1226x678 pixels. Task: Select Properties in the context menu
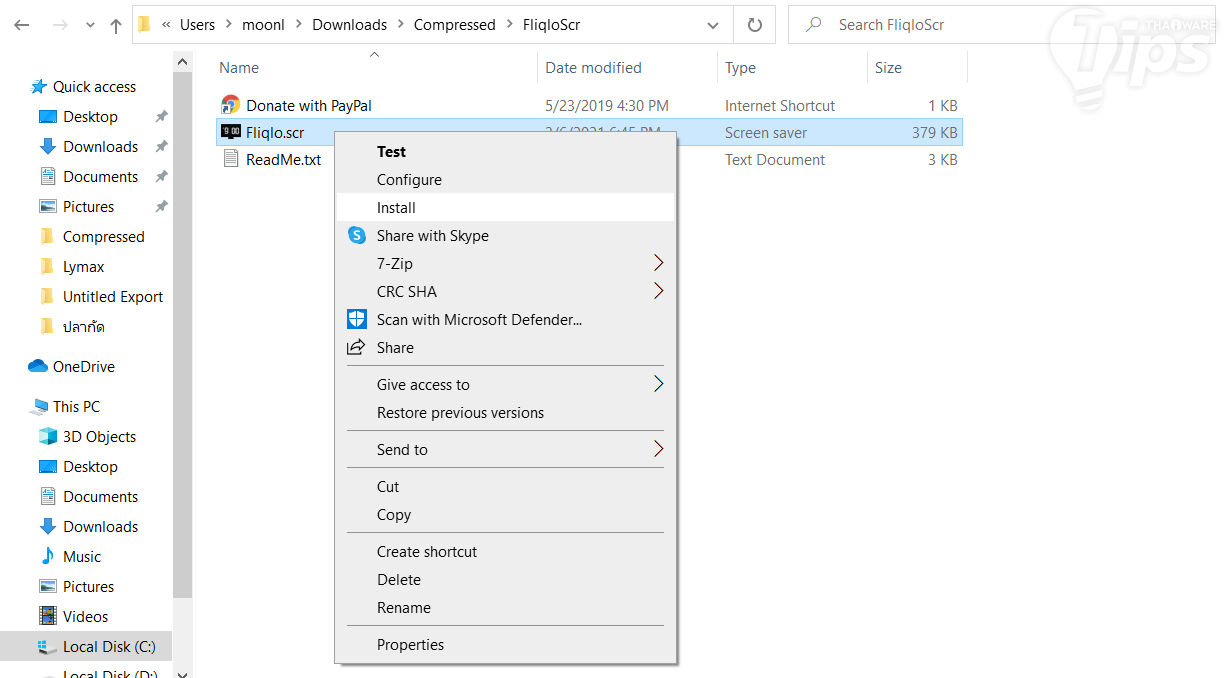[x=410, y=645]
